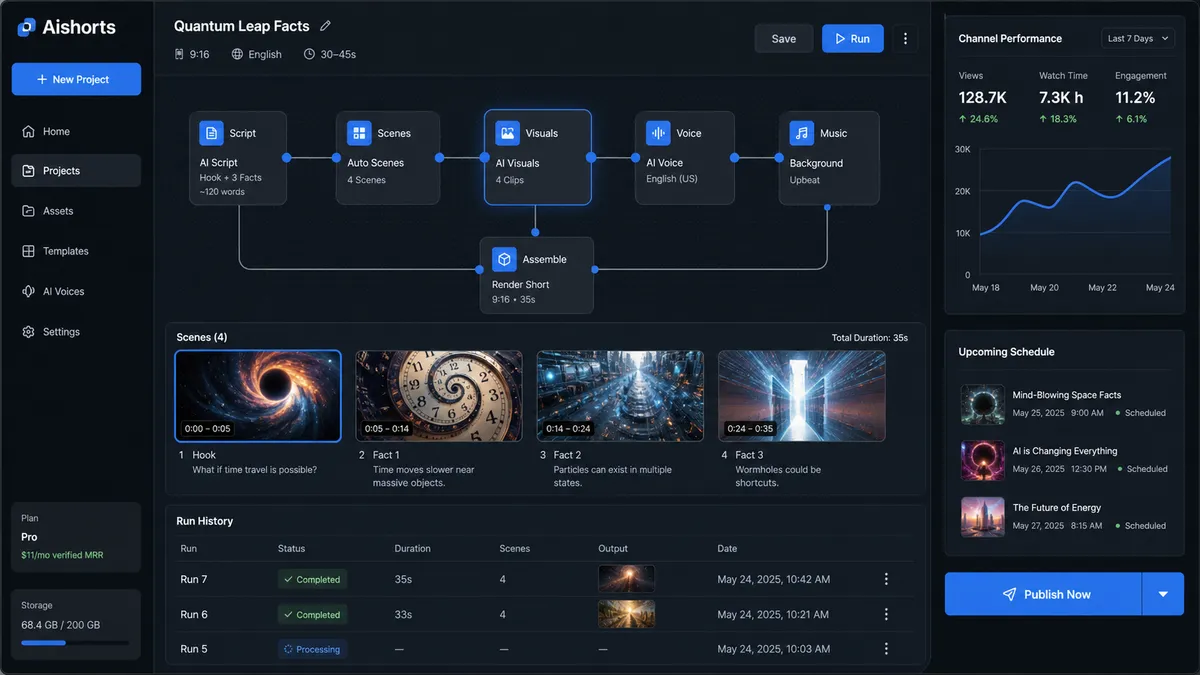Image resolution: width=1200 pixels, height=675 pixels.
Task: Click the AI Voices speaker icon
Action: point(28,291)
